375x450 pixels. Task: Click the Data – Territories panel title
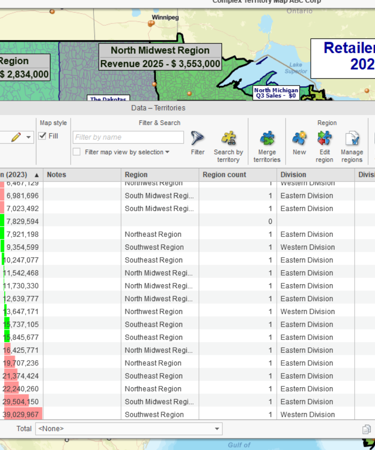(158, 108)
